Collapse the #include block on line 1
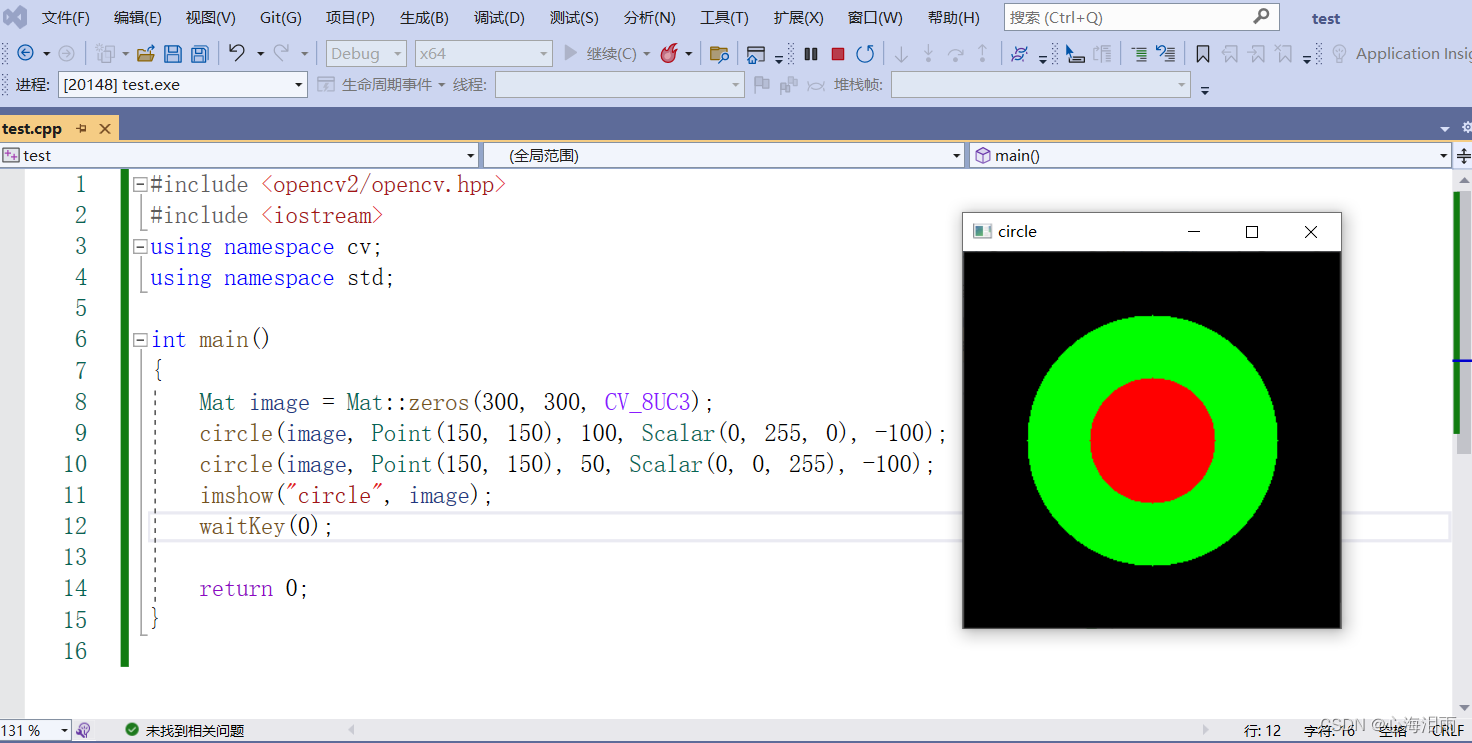The width and height of the screenshot is (1472, 743). [141, 184]
